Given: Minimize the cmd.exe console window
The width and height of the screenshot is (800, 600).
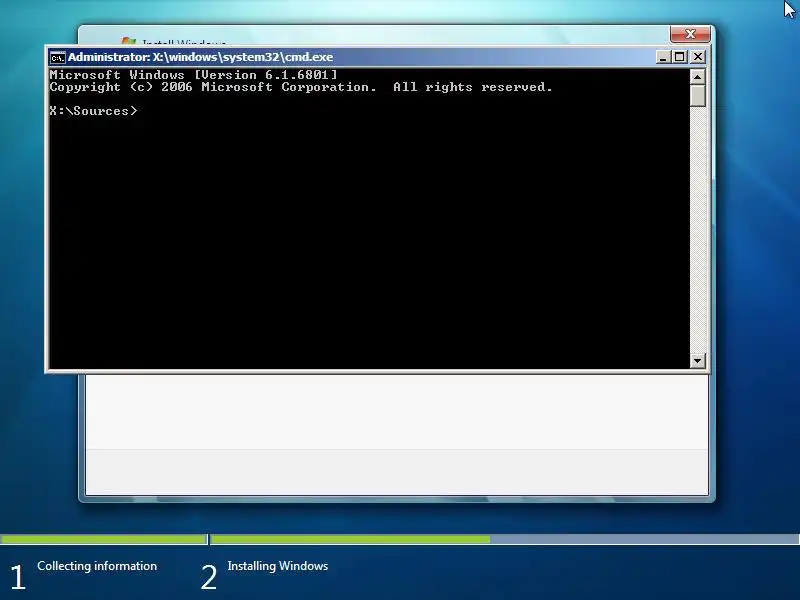Looking at the screenshot, I should tap(662, 57).
